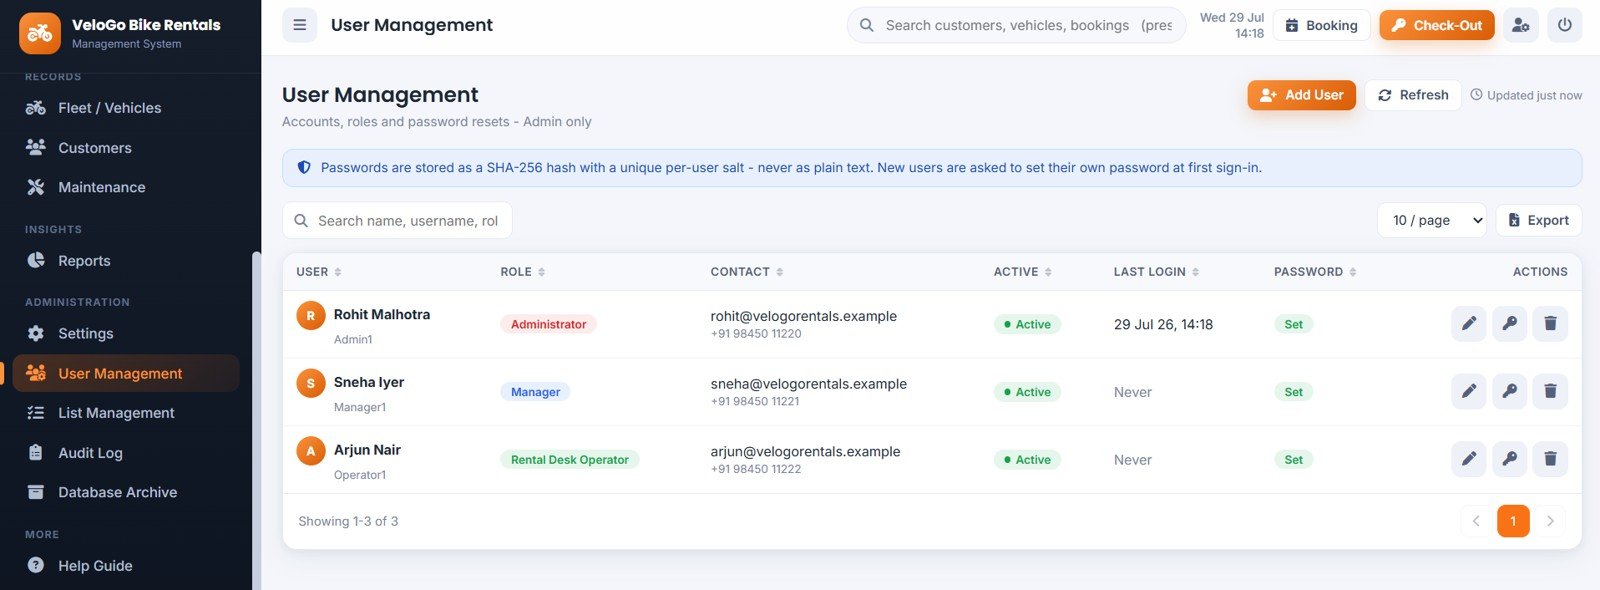Click Showing 1-3 of 3 text
This screenshot has height=590, width=1600.
click(x=348, y=521)
